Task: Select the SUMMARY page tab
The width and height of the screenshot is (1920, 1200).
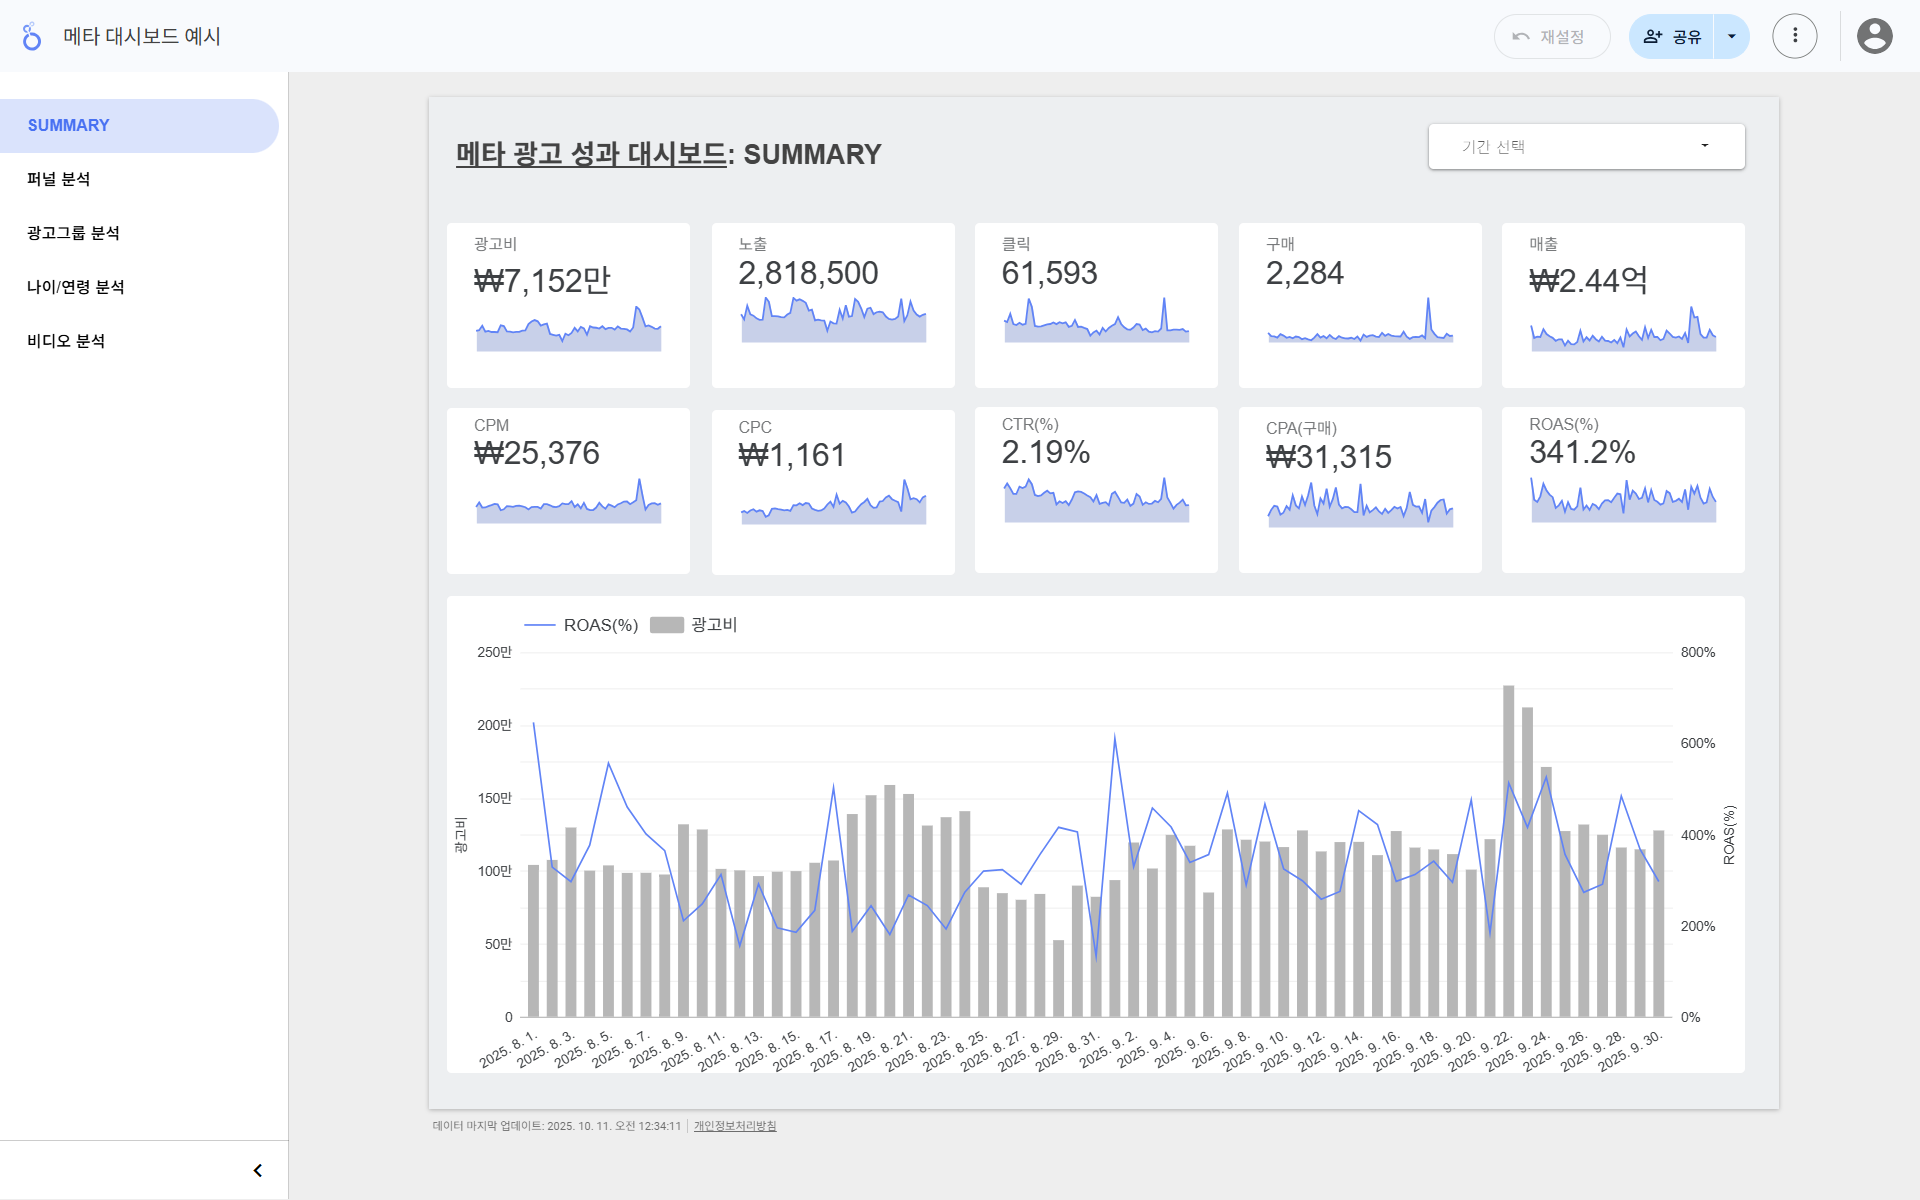Action: (69, 126)
